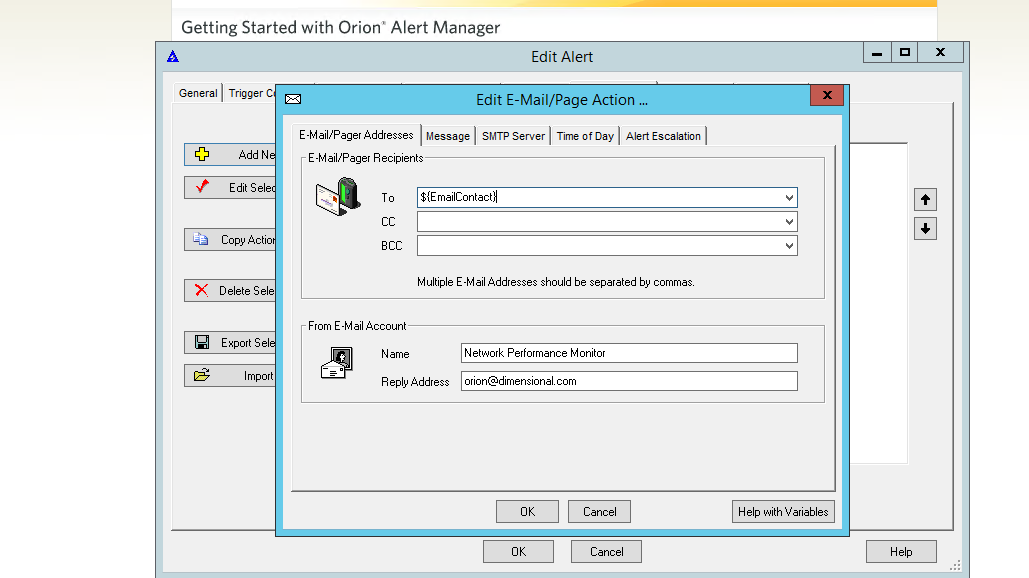
Task: Click the Edit Alert window triangle logo icon
Action: tap(173, 56)
